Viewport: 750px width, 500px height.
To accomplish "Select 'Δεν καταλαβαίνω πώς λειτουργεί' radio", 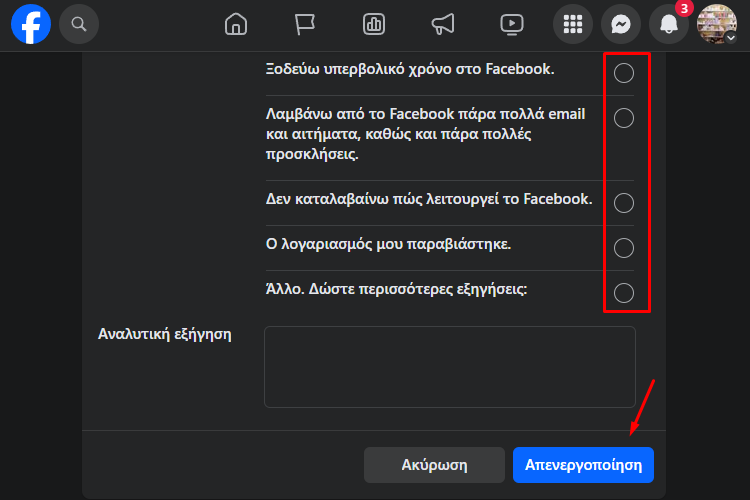I will [x=624, y=203].
